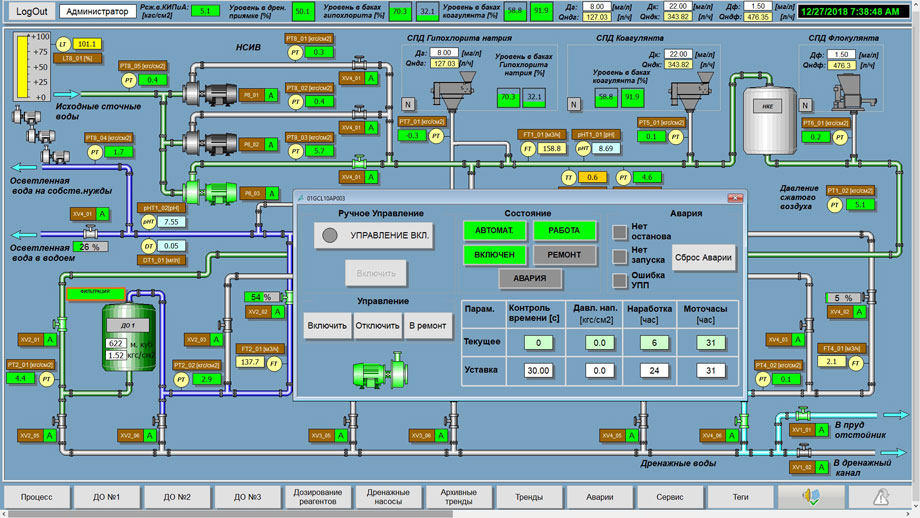The width and height of the screenshot is (920, 518).
Task: Open the warning triangle icon in bottom bar
Action: tap(881, 497)
